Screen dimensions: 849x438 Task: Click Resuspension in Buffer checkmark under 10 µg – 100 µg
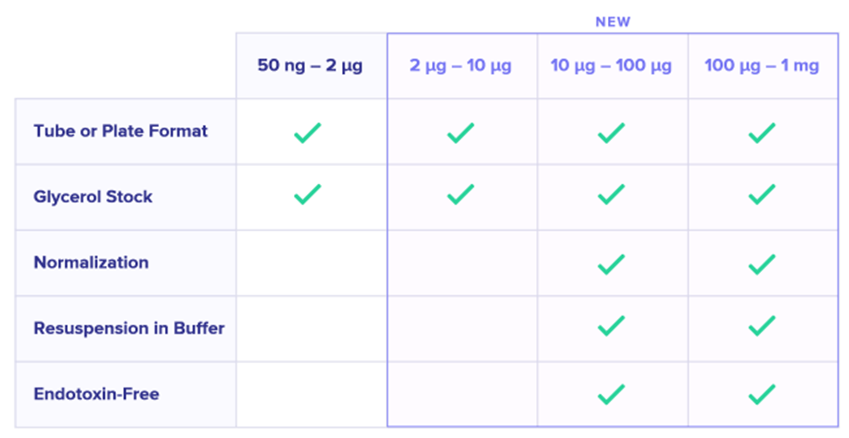tap(610, 326)
